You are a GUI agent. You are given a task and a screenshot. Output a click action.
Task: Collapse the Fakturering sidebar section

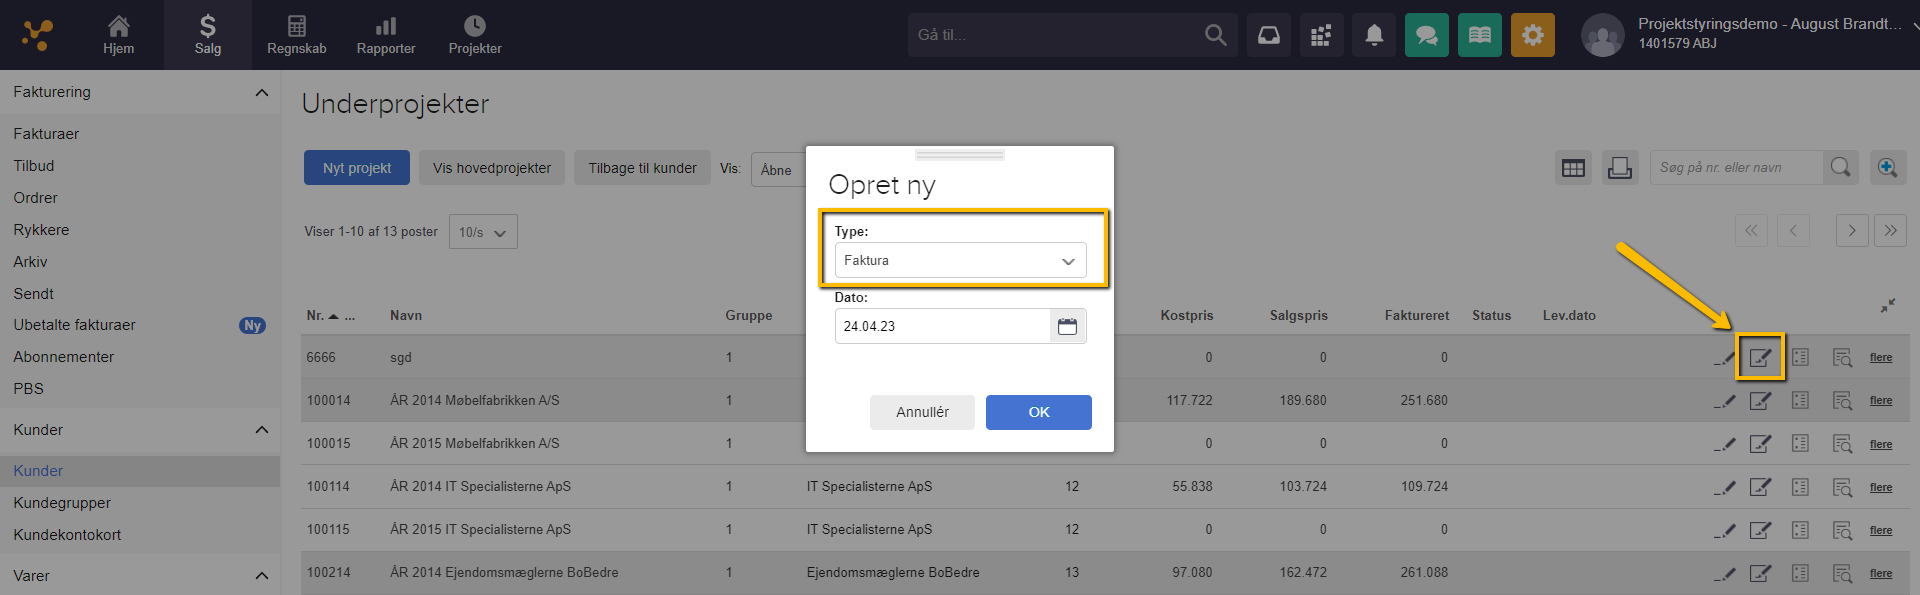pos(261,93)
